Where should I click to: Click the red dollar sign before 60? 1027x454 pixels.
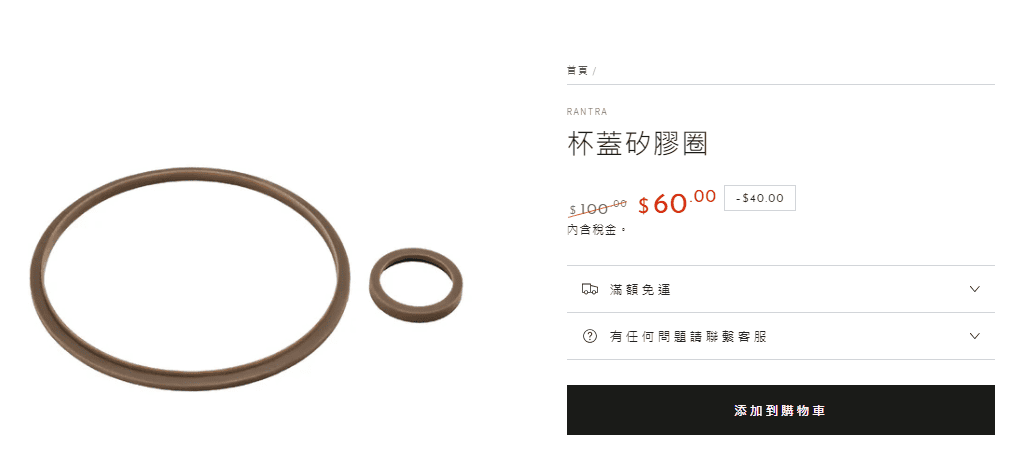(644, 206)
